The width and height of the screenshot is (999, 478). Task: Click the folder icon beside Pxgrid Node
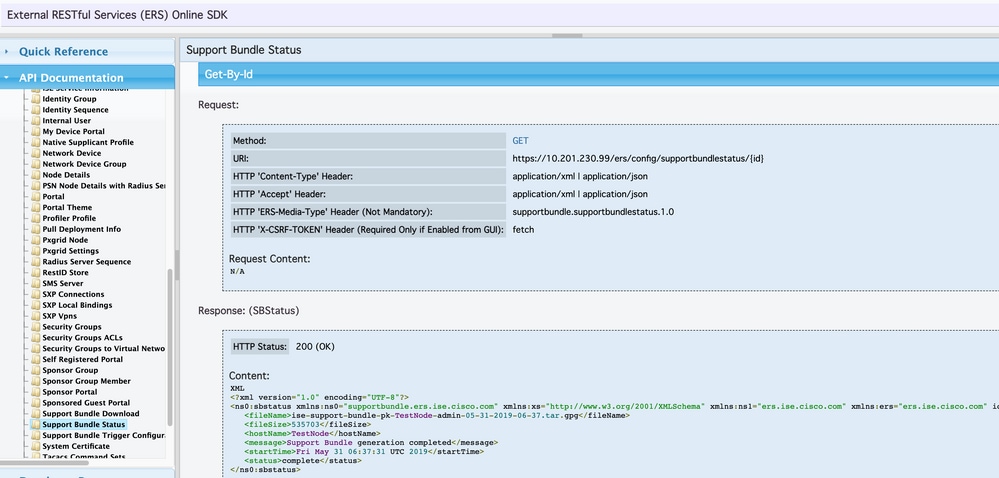[36, 240]
